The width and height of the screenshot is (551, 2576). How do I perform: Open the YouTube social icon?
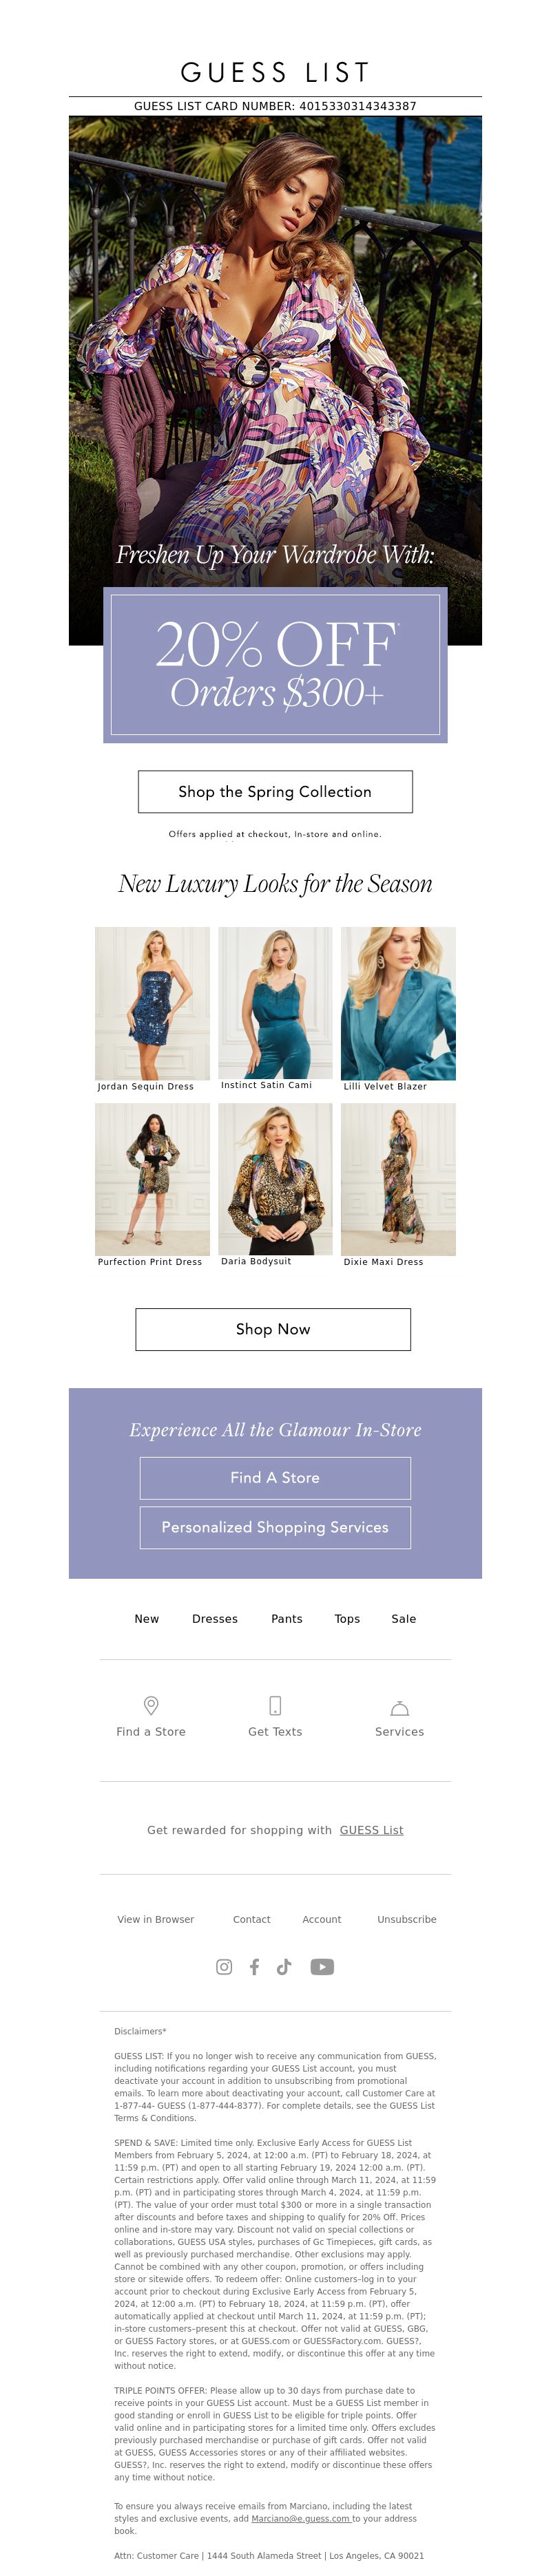[x=322, y=1966]
